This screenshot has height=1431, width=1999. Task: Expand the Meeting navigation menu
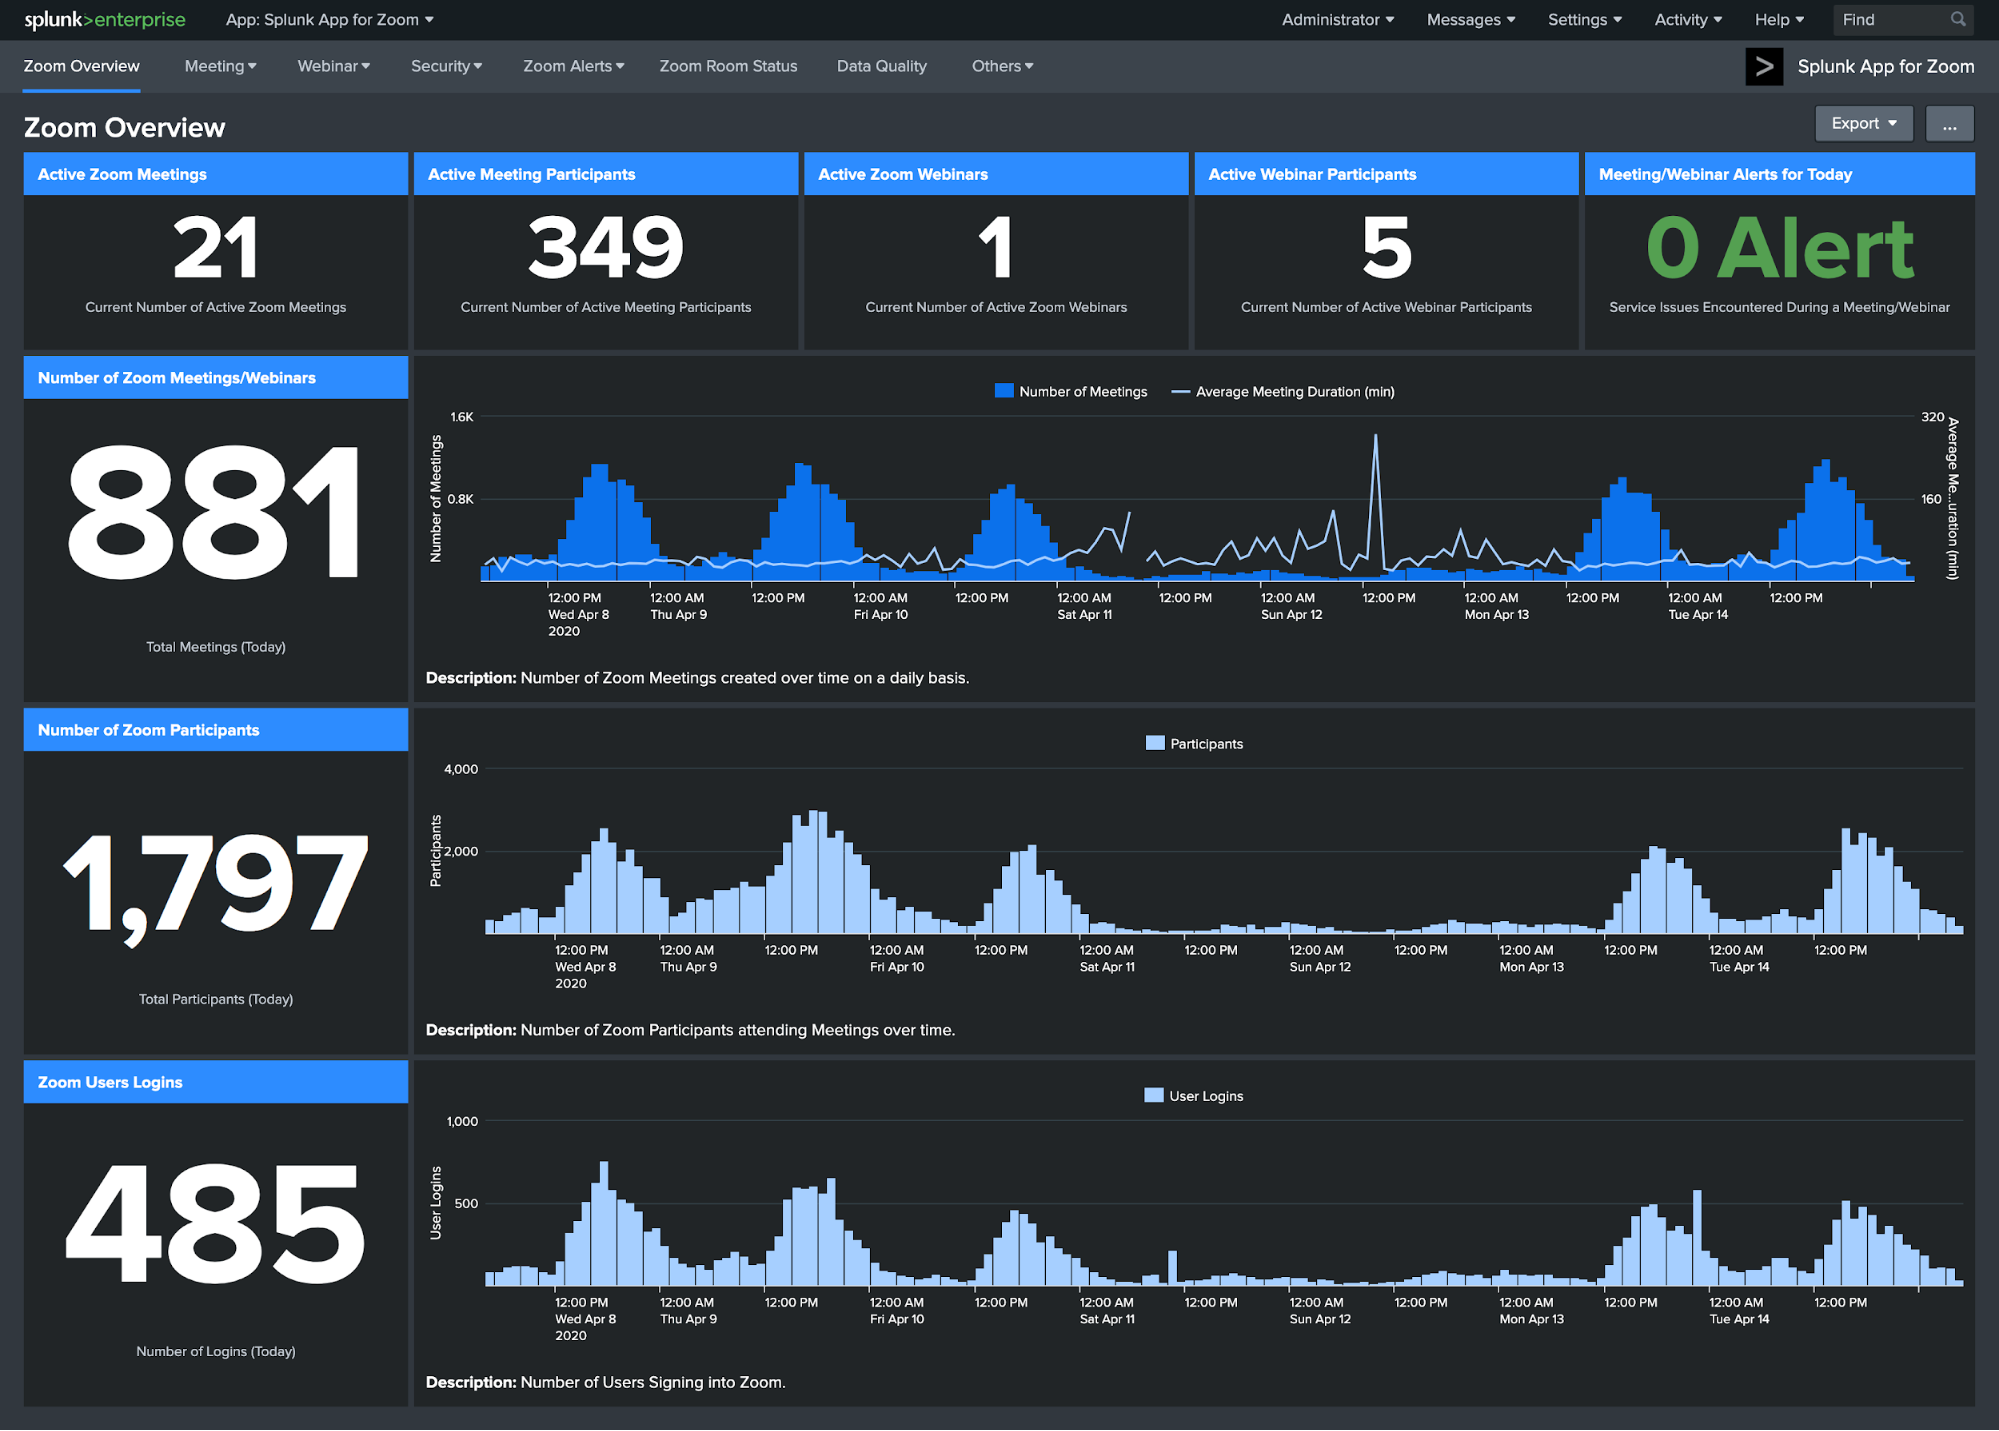[220, 66]
